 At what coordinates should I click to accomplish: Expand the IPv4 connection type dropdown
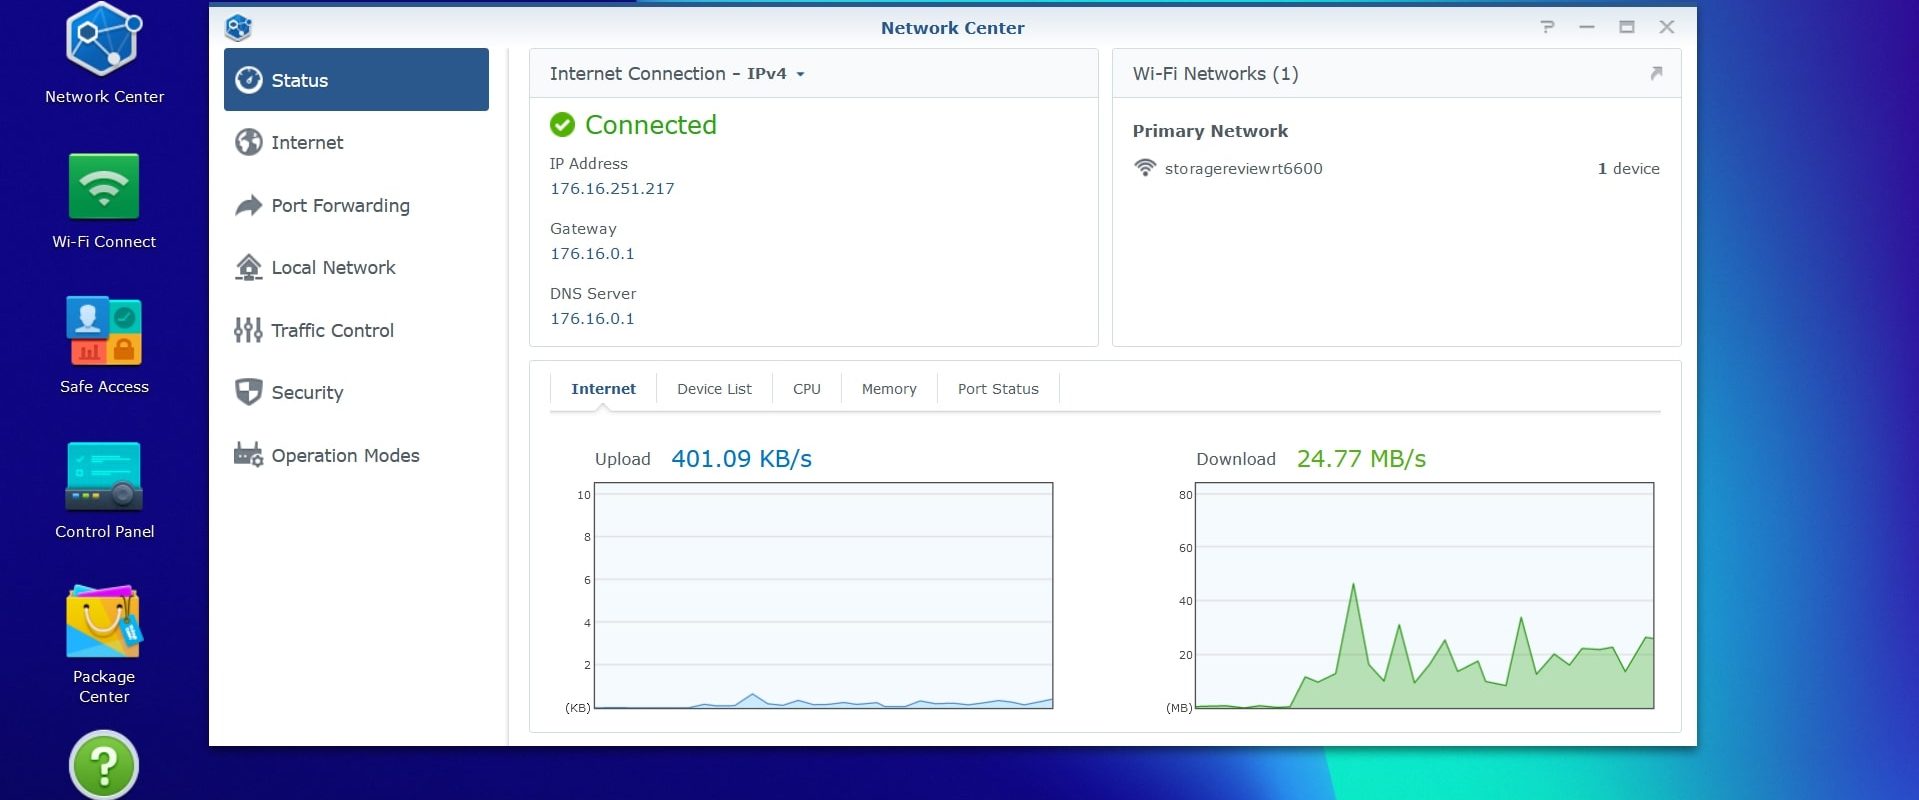(x=776, y=74)
